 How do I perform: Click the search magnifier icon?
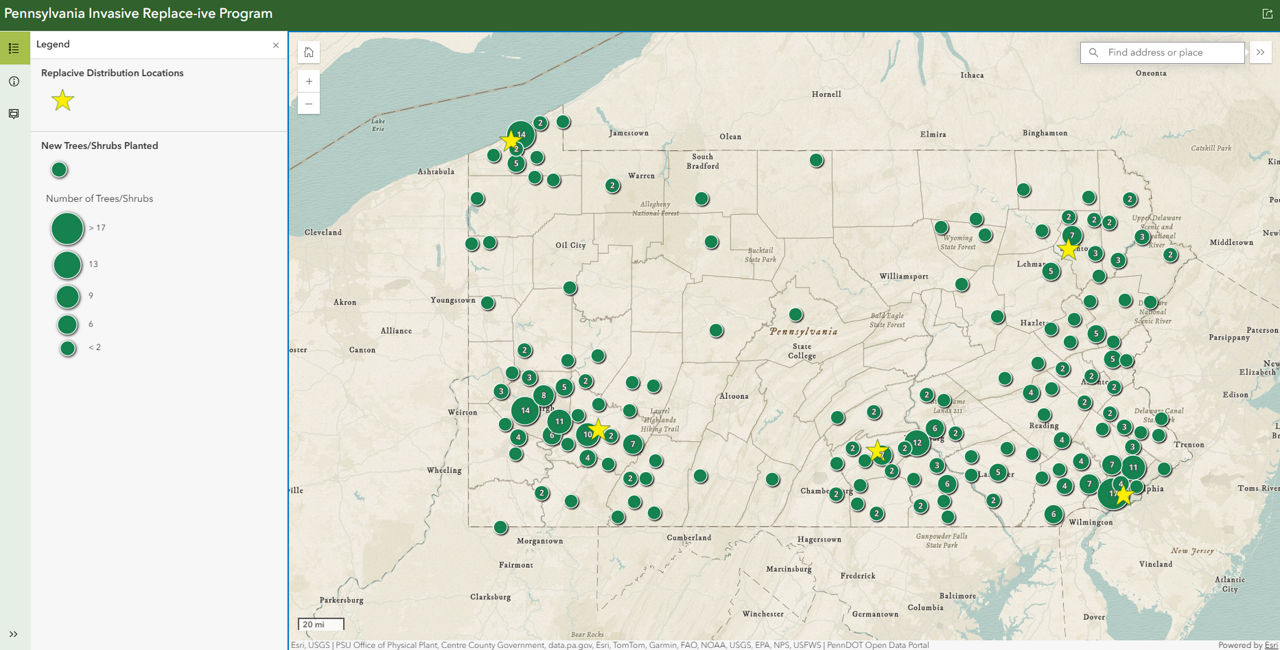1092,51
